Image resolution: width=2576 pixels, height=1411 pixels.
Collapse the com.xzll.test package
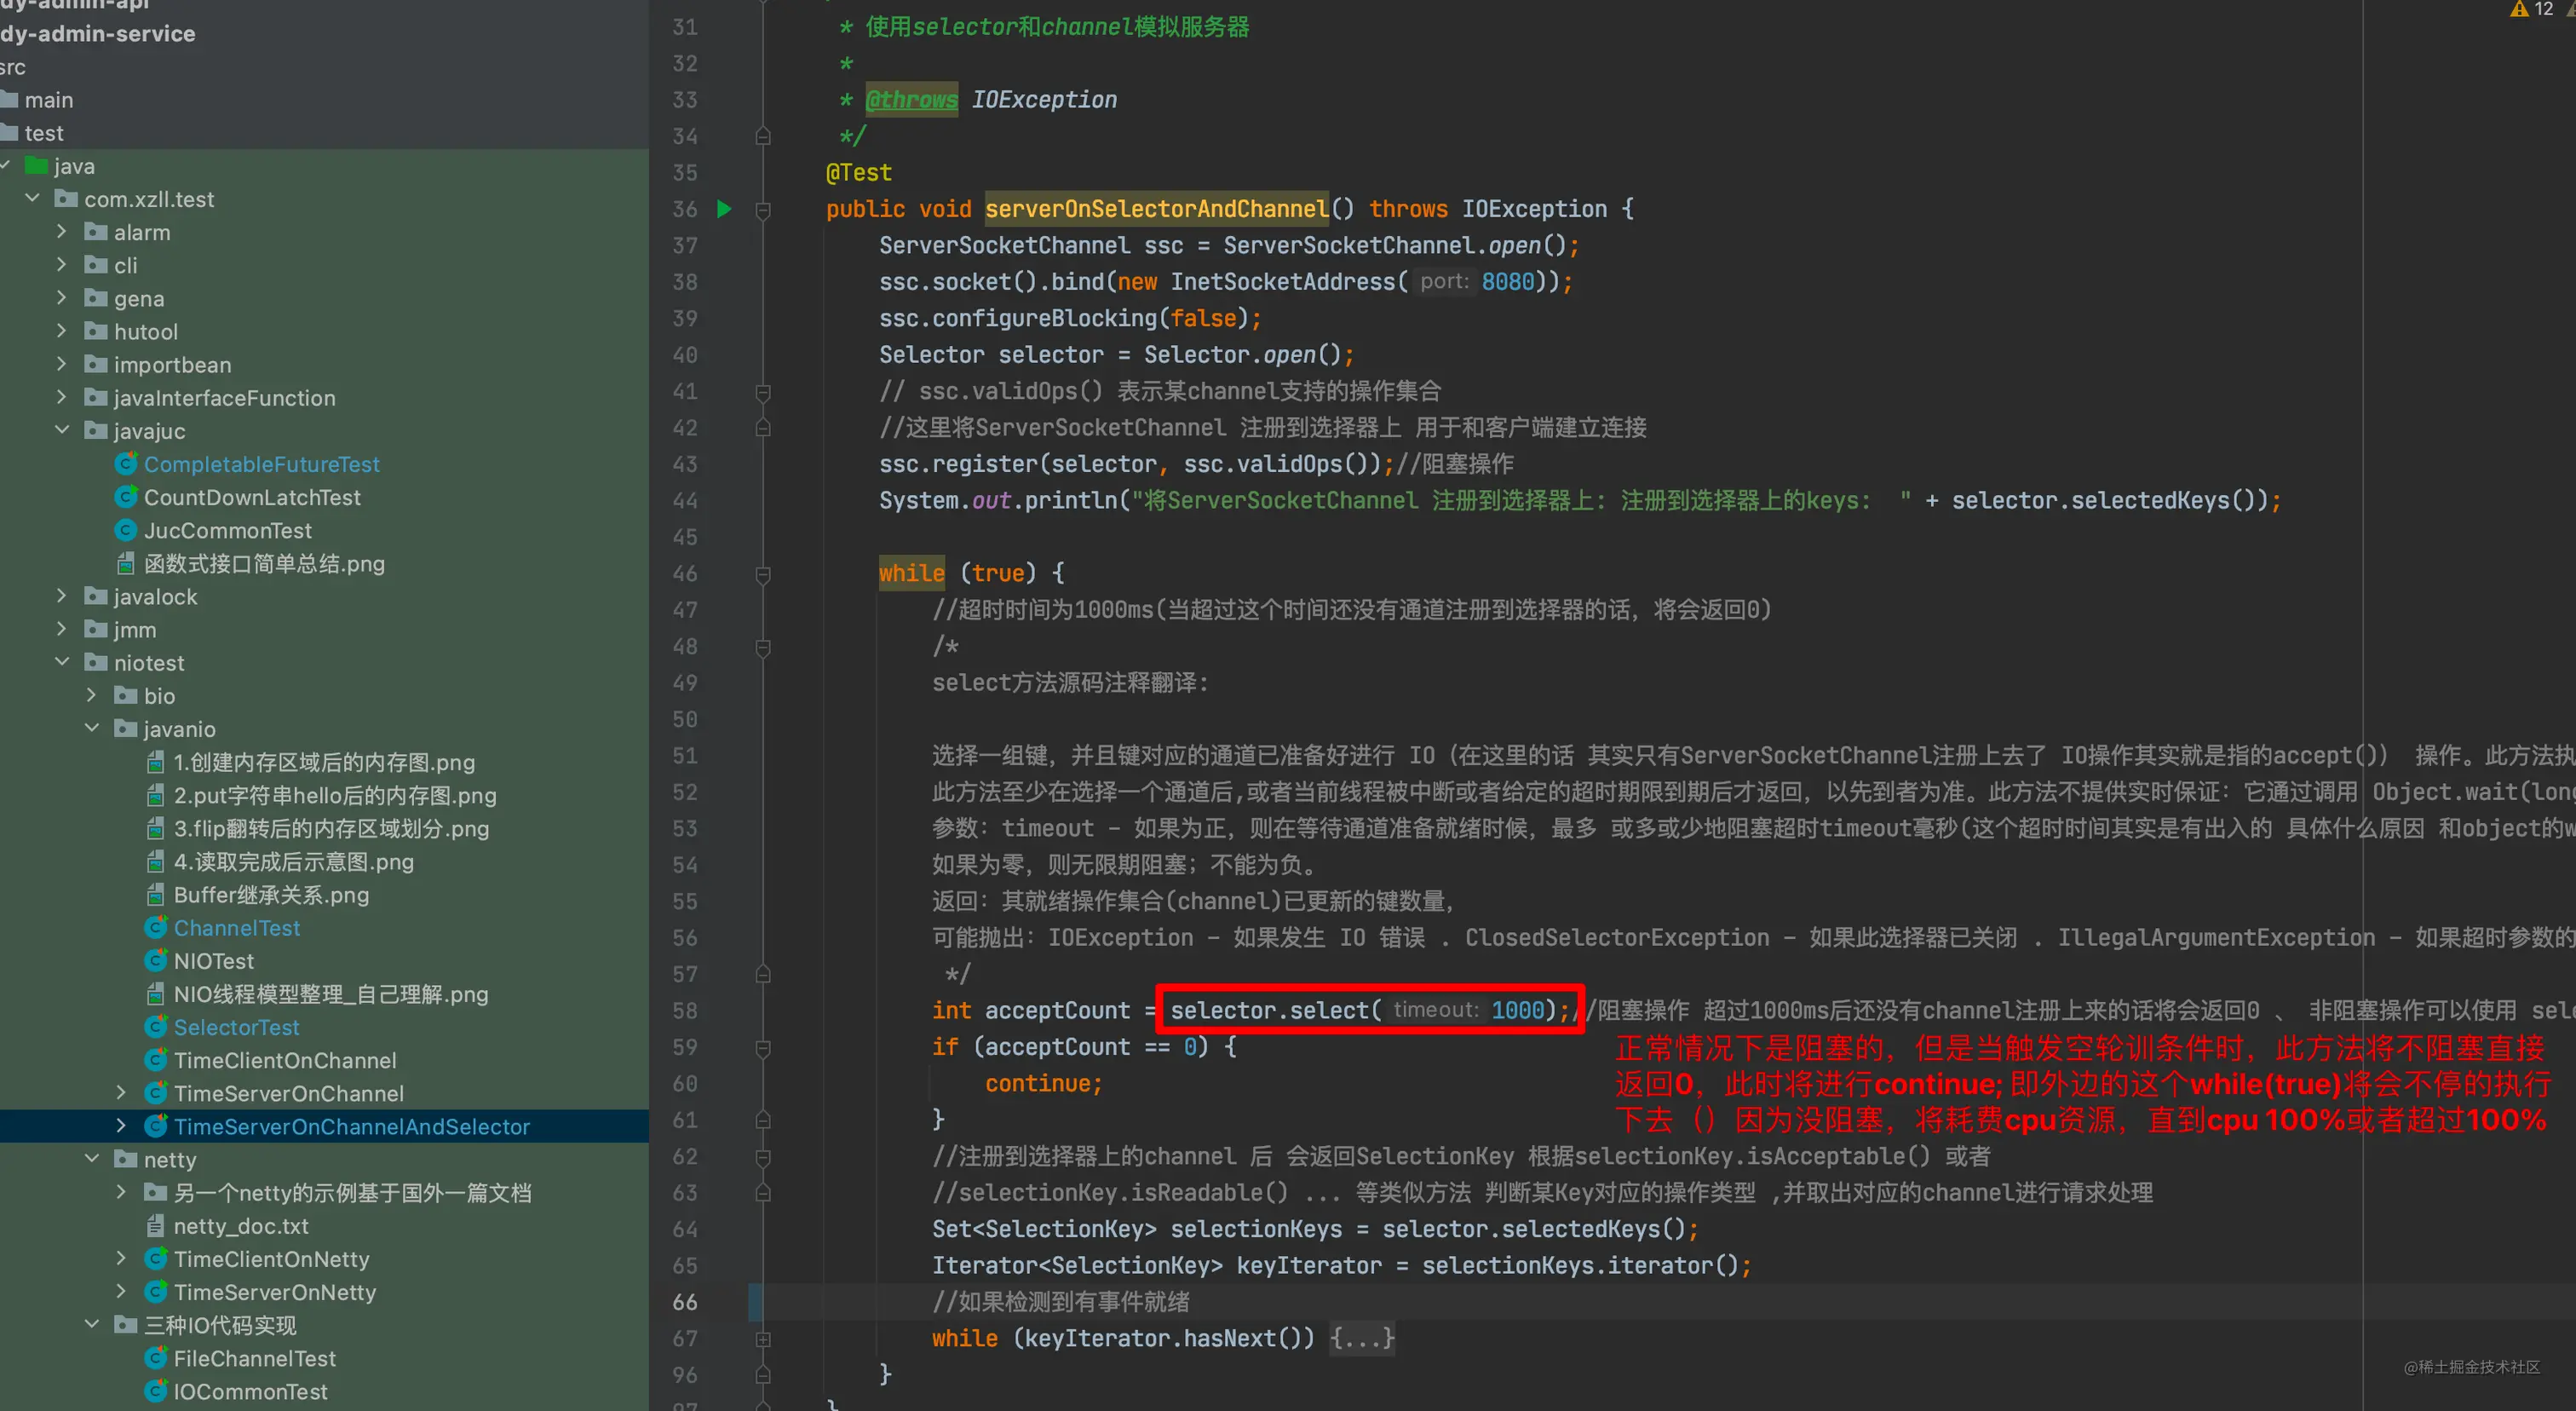(x=32, y=198)
